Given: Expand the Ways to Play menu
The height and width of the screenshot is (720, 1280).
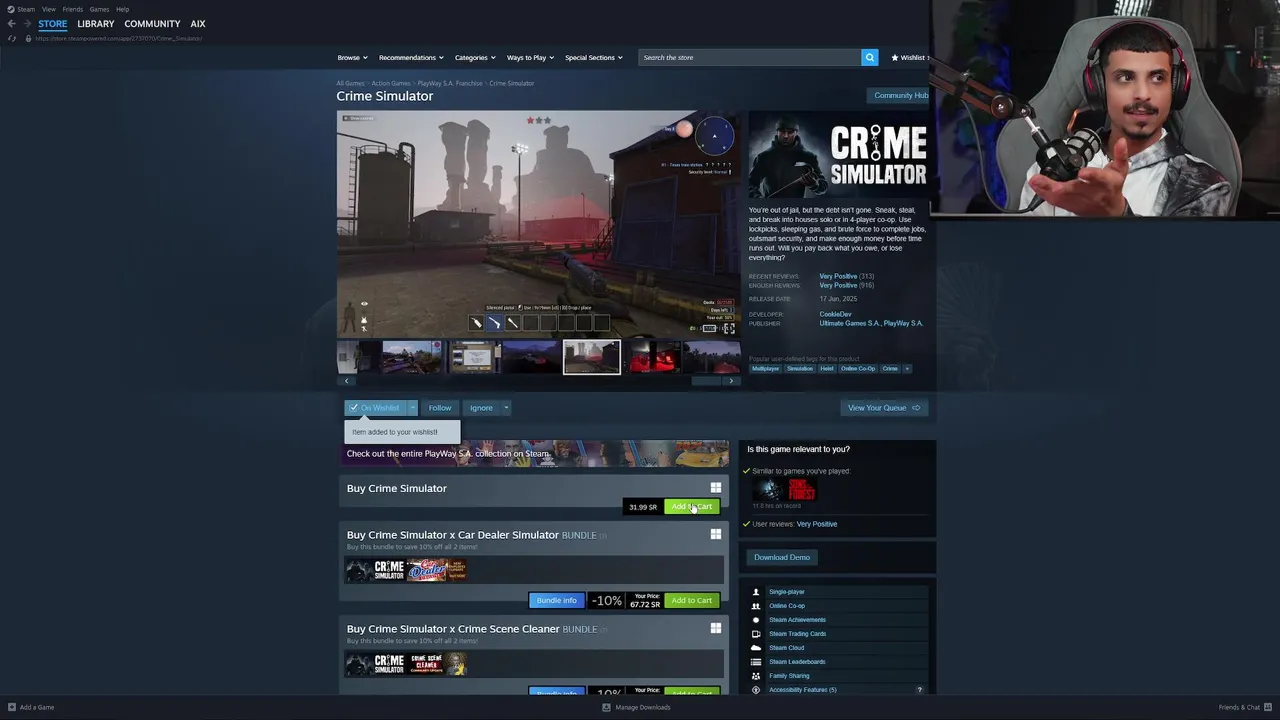Looking at the screenshot, I should pyautogui.click(x=530, y=57).
